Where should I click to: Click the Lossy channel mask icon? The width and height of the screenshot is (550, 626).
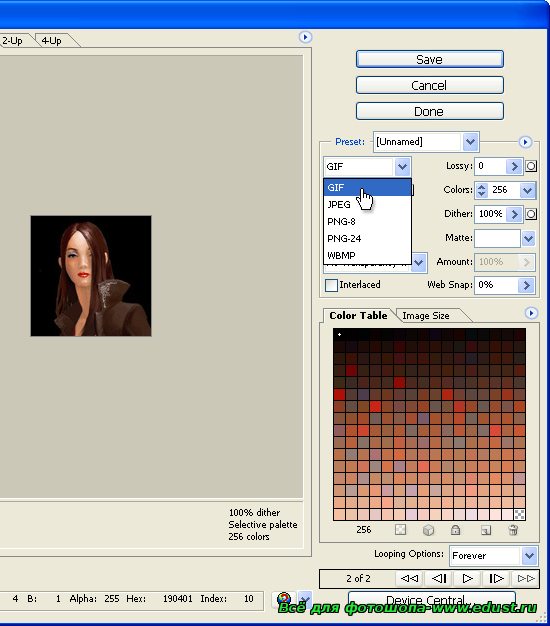click(x=531, y=166)
